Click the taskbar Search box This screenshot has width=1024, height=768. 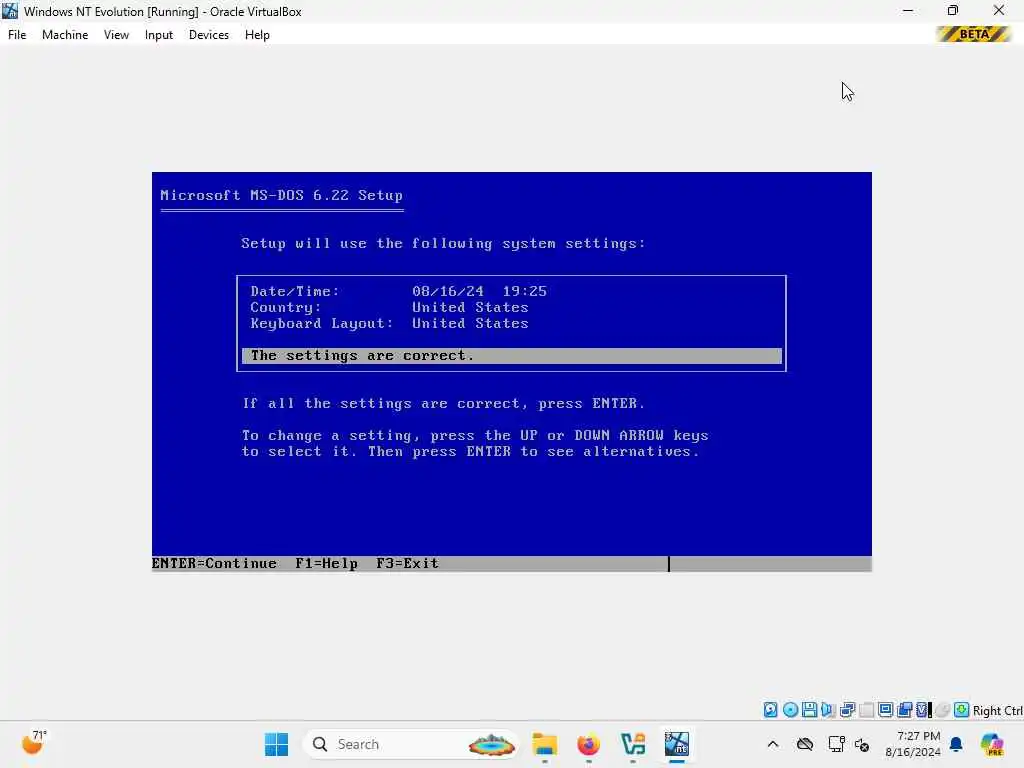click(411, 744)
